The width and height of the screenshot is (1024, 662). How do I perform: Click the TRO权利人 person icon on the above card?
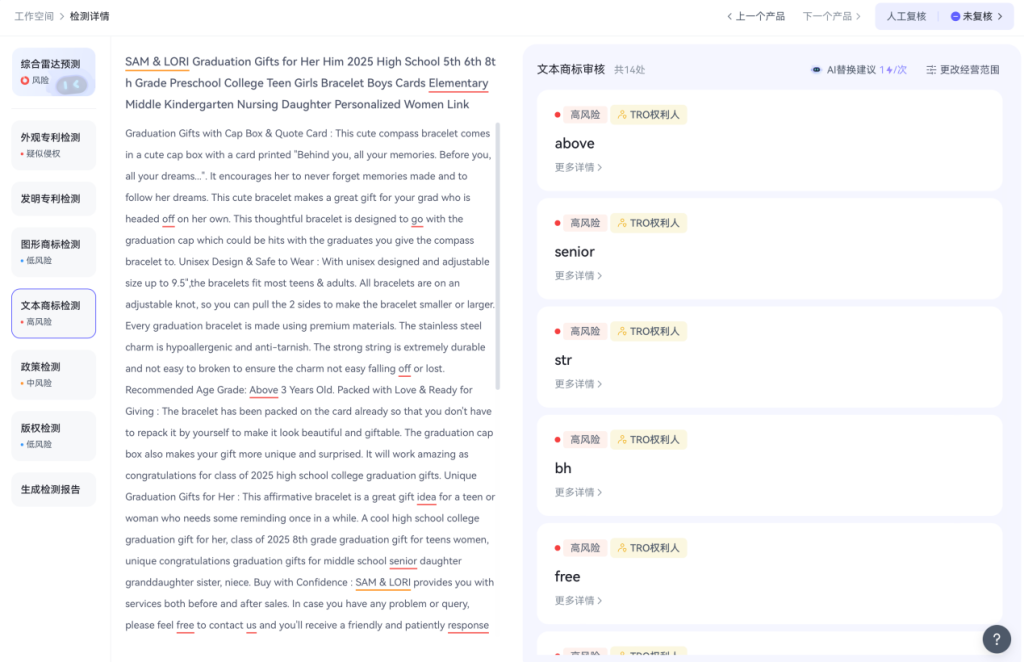(622, 115)
